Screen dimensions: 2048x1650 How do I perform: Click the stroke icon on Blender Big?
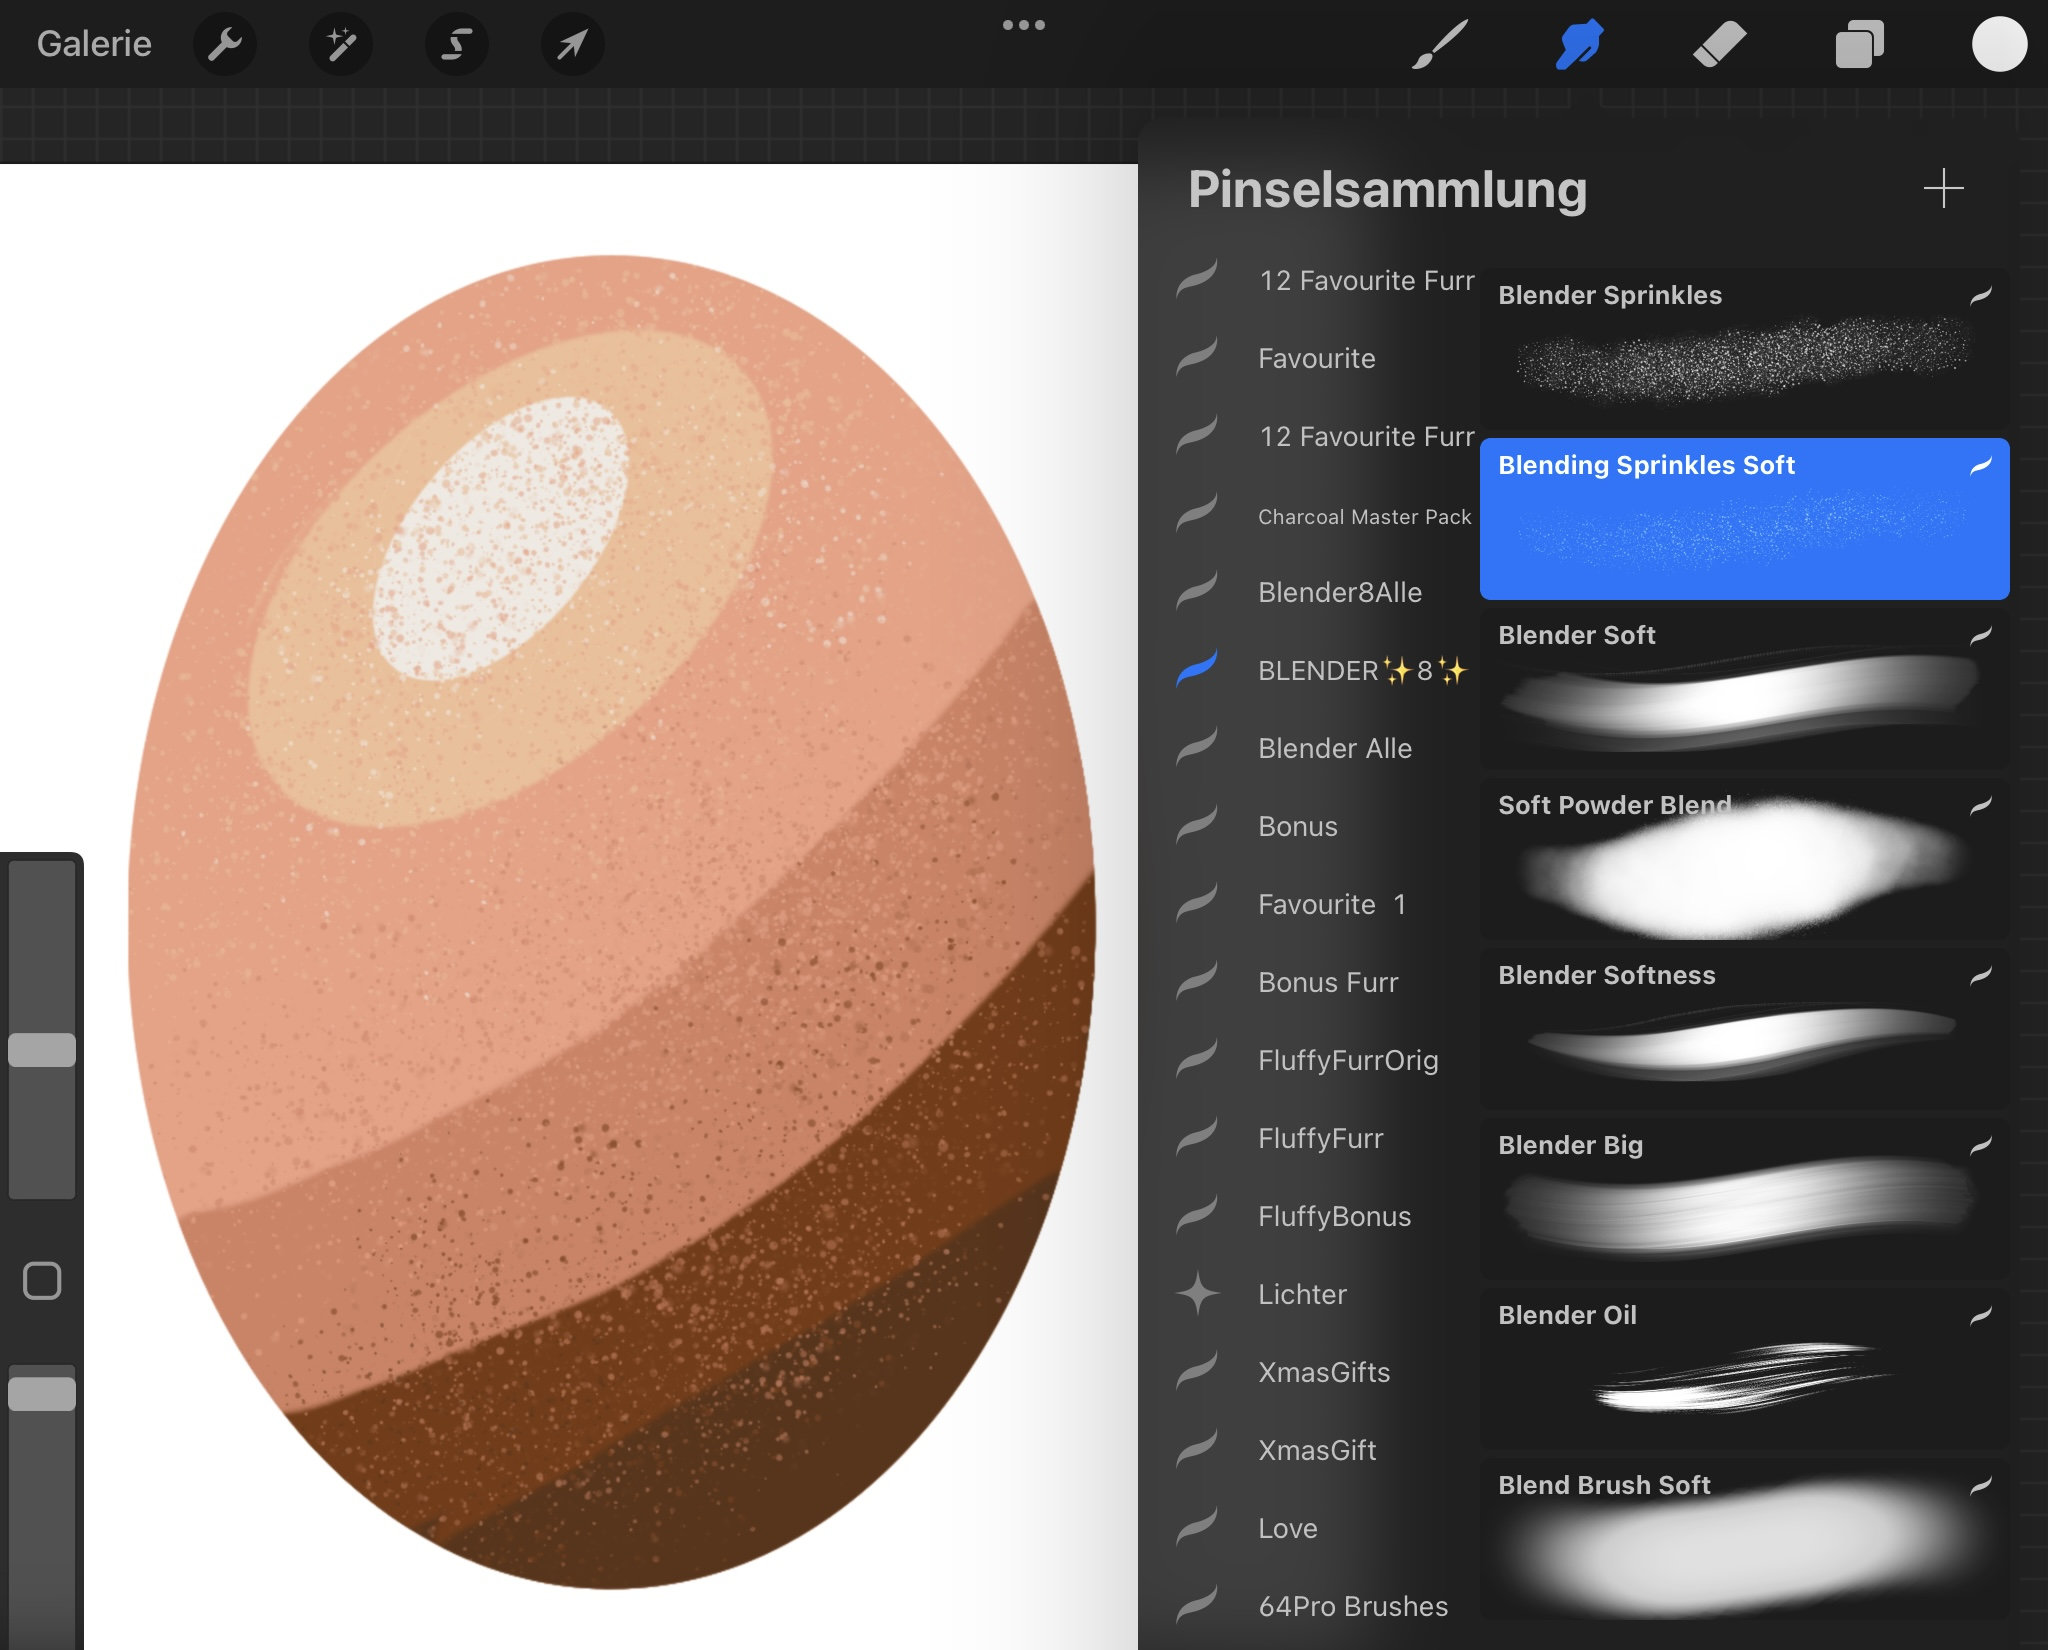[1981, 1145]
